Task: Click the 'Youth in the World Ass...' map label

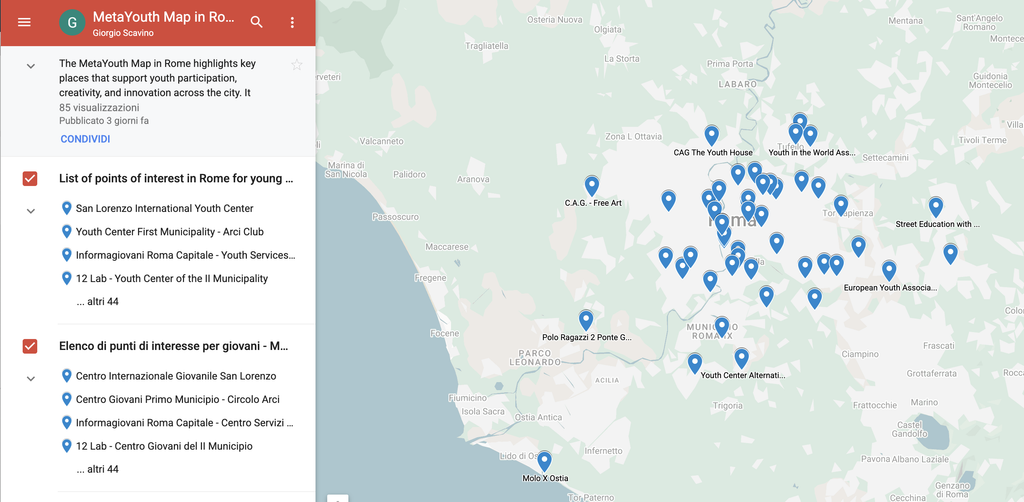Action: point(812,152)
